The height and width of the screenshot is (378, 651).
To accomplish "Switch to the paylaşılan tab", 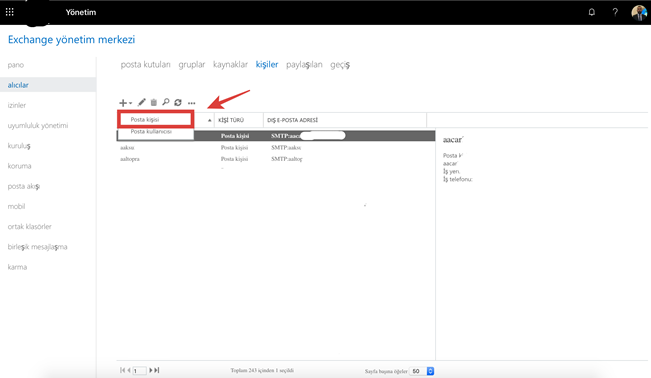I will click(304, 65).
